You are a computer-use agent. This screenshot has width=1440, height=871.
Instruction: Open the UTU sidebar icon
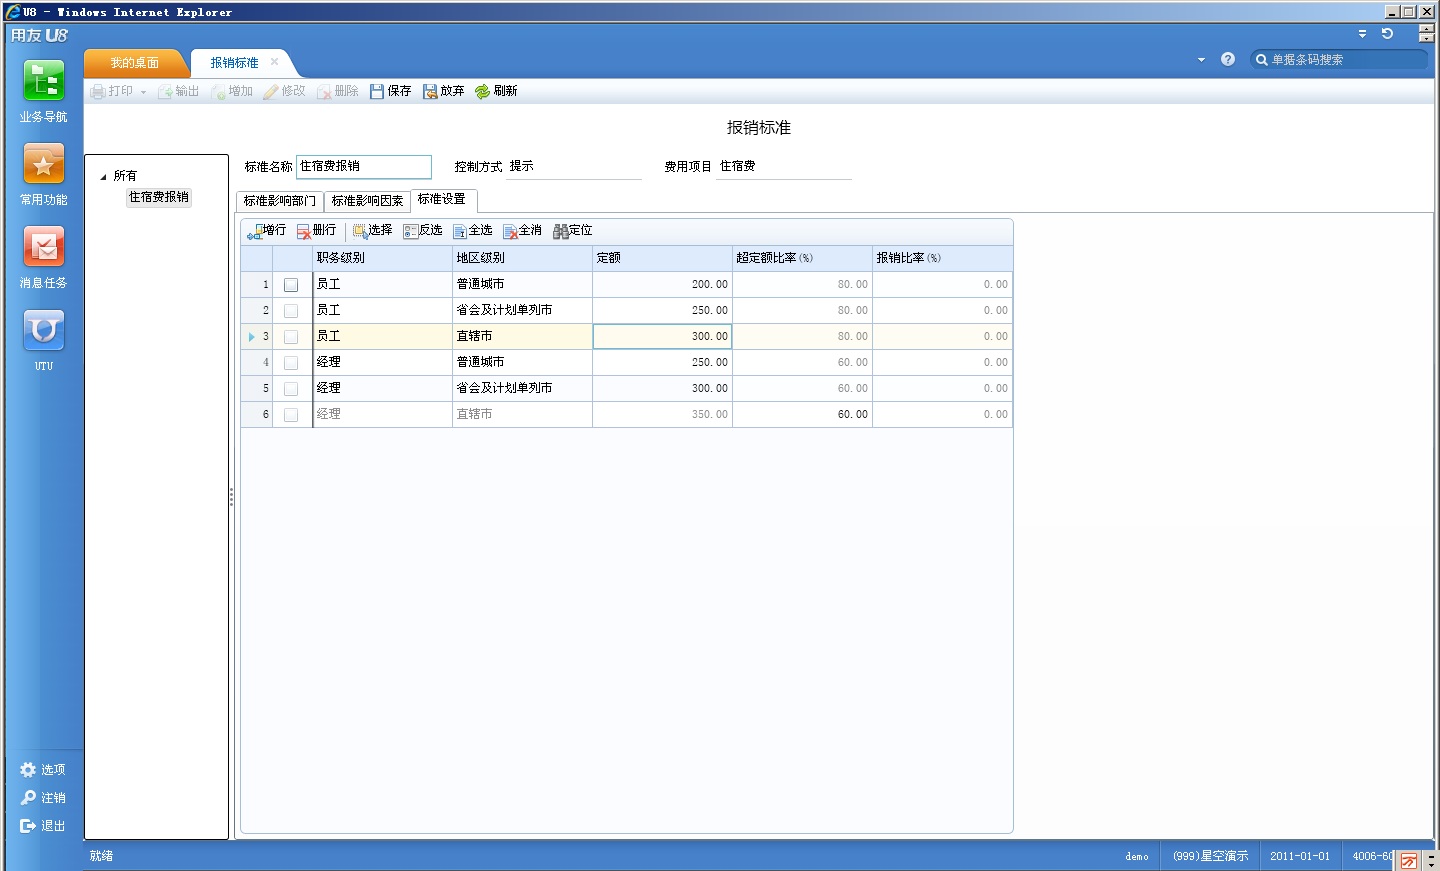pos(44,330)
